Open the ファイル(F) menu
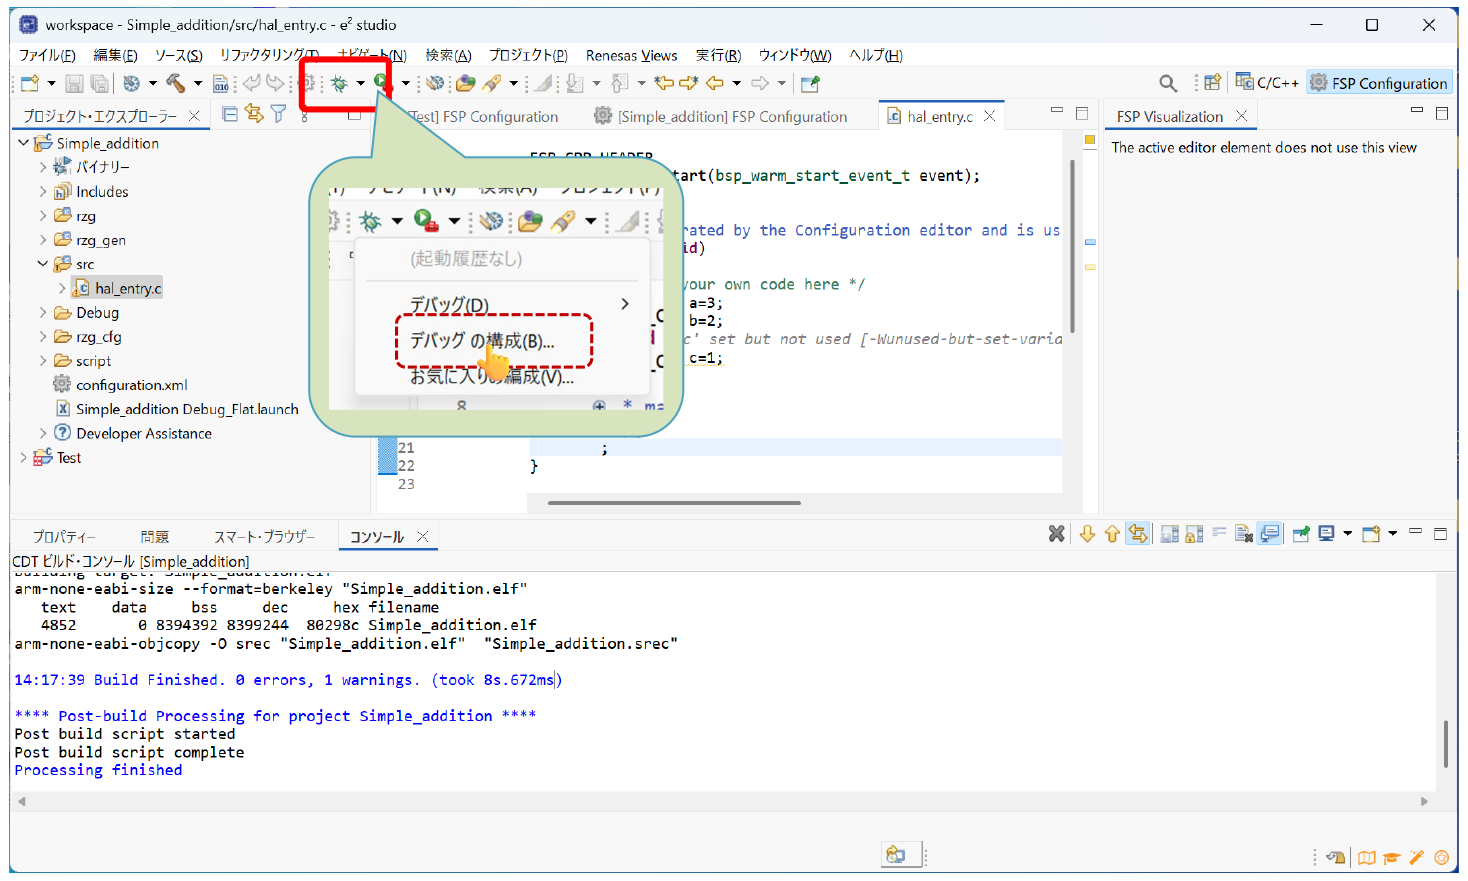This screenshot has width=1468, height=881. coord(47,55)
